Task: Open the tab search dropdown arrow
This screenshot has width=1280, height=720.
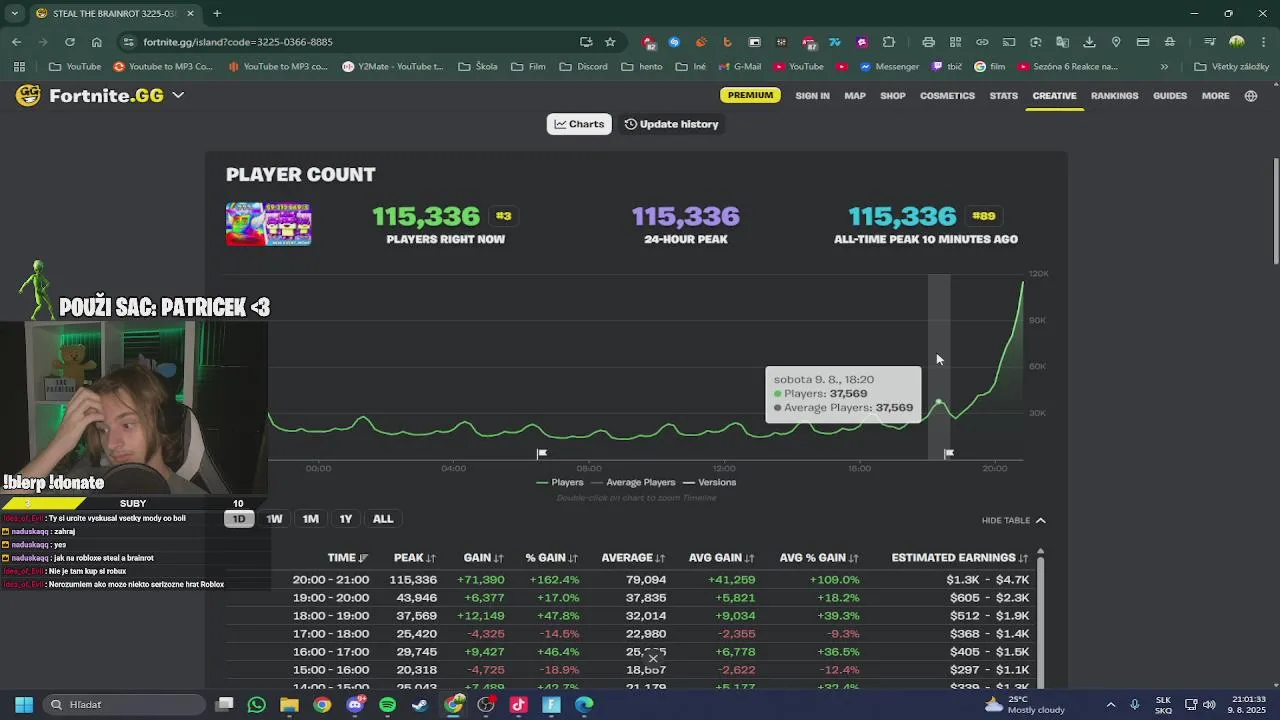Action: point(14,13)
